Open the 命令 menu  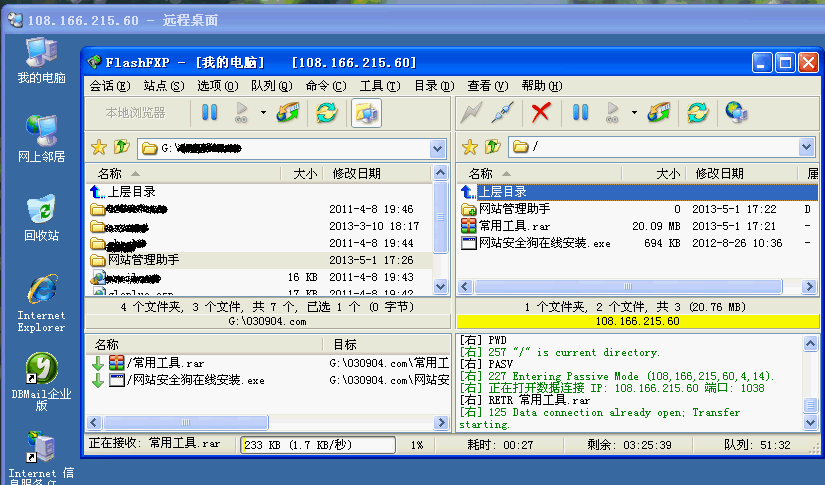click(326, 86)
